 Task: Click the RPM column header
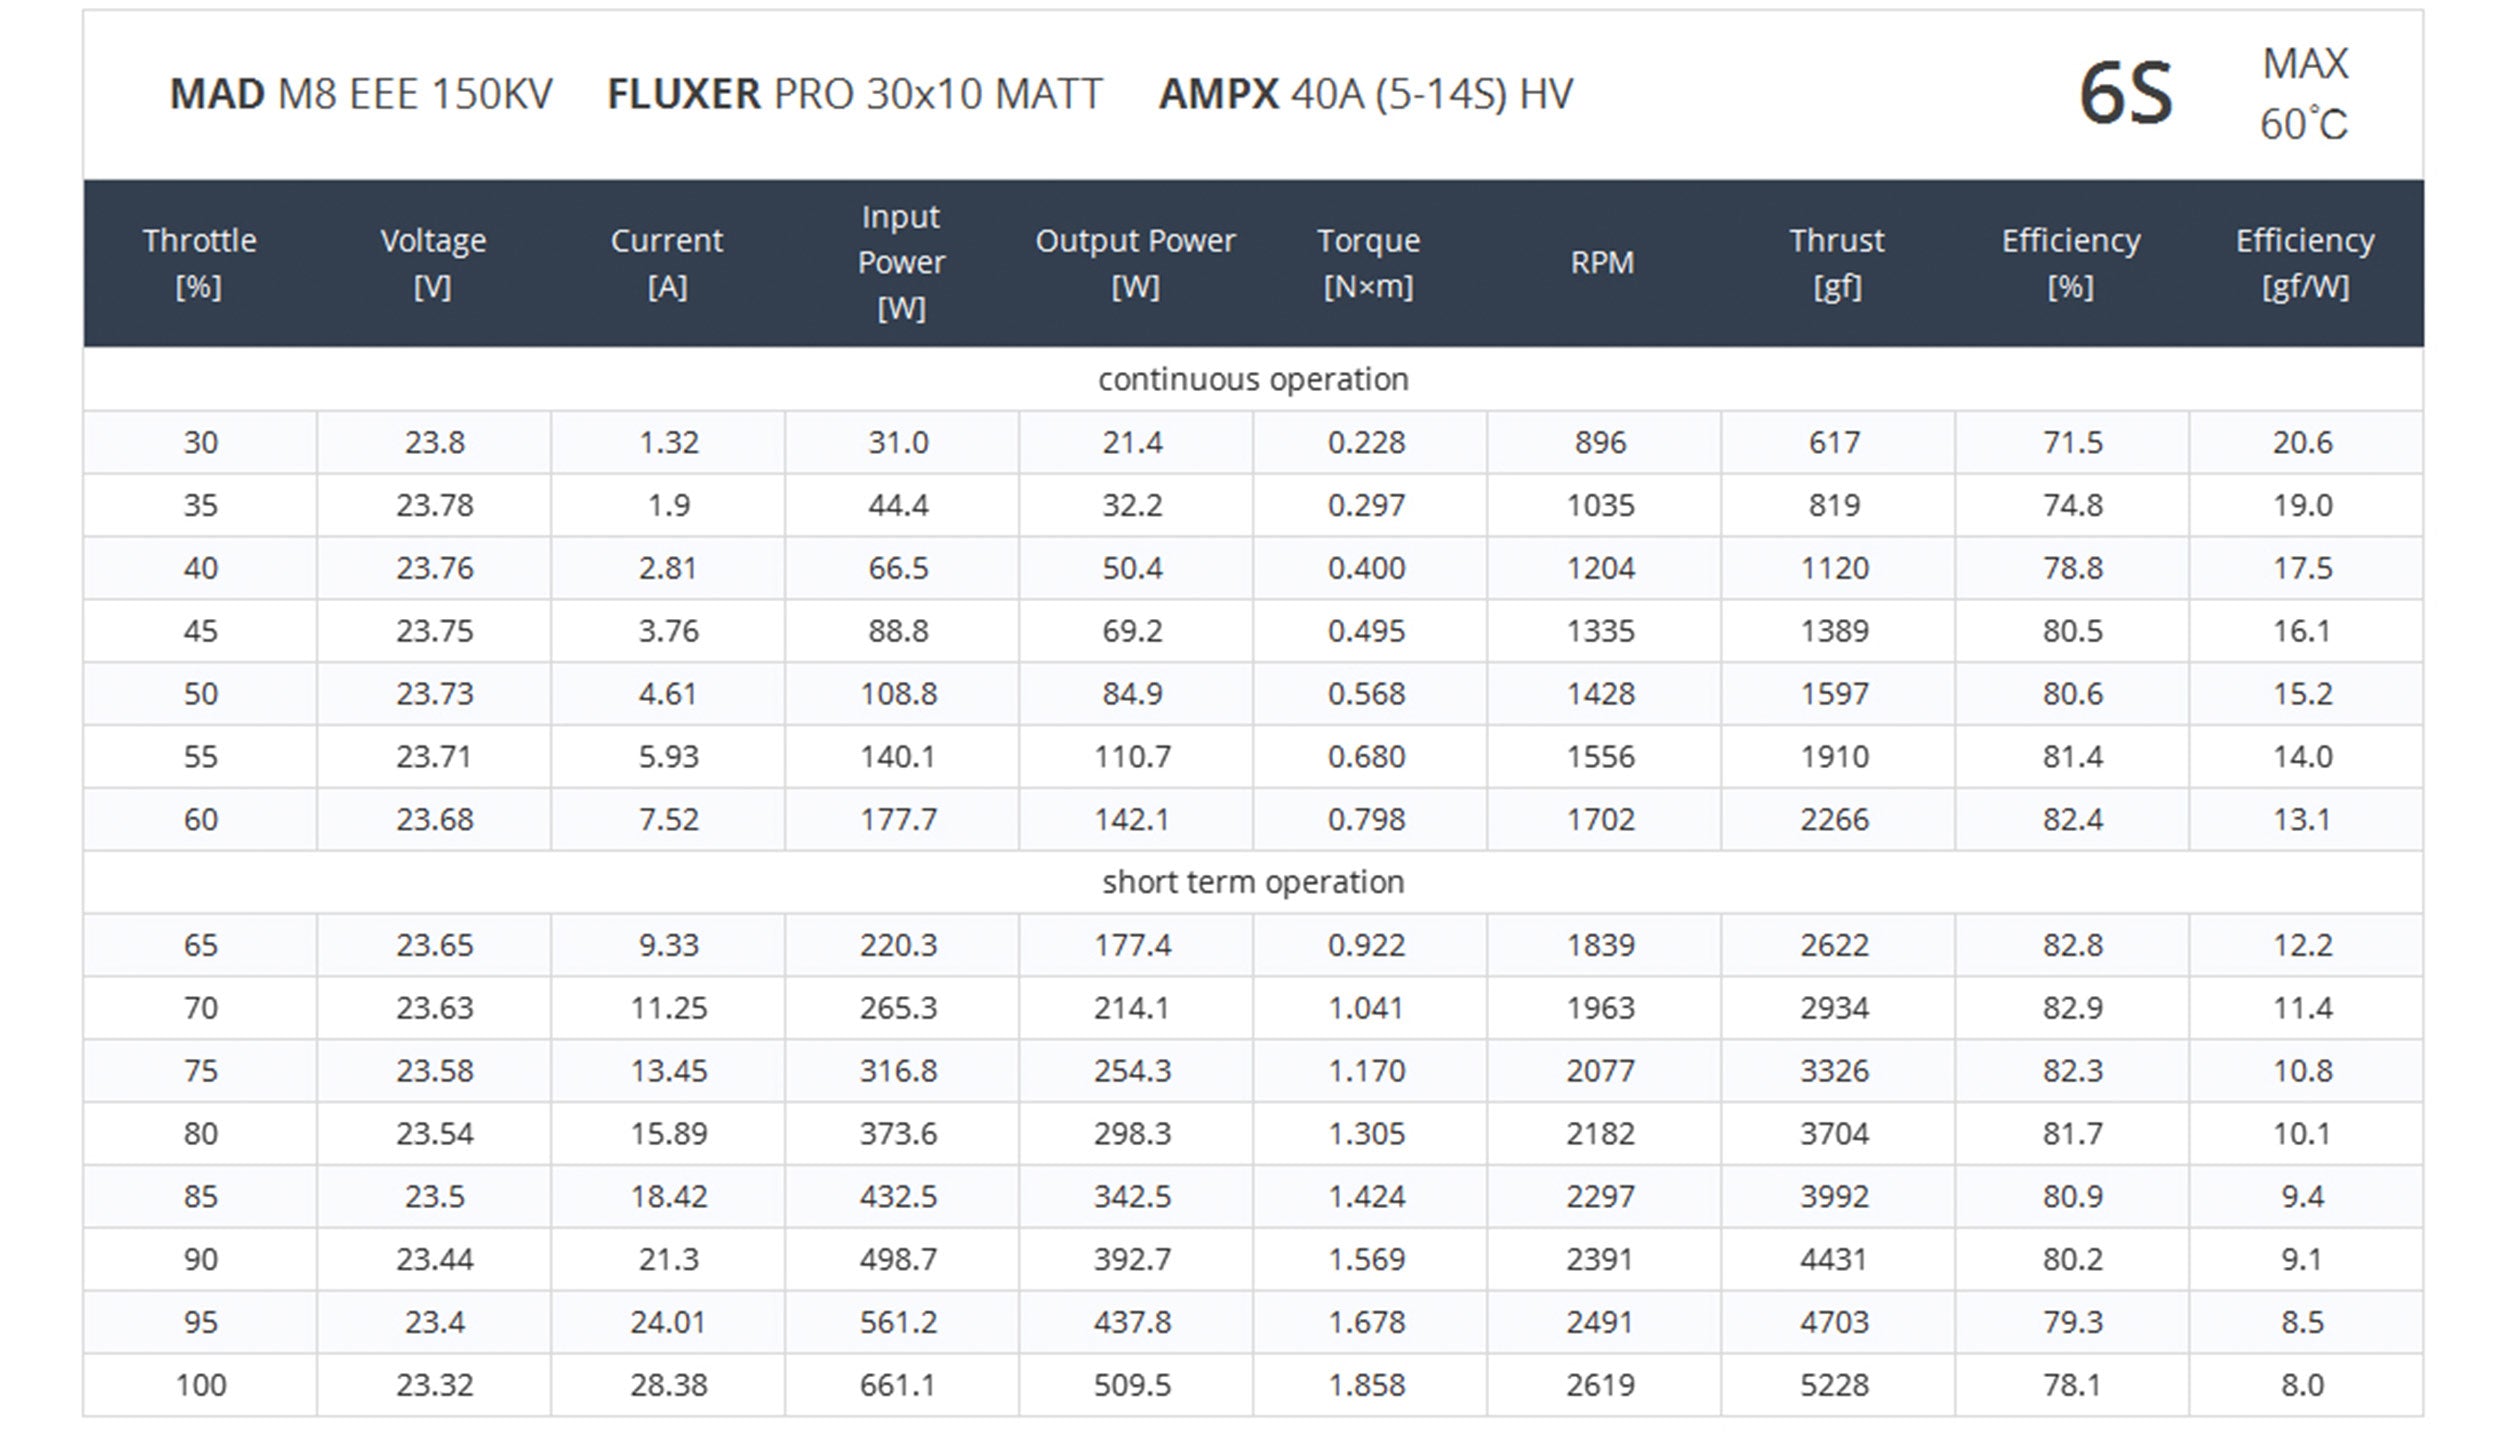[x=1602, y=263]
